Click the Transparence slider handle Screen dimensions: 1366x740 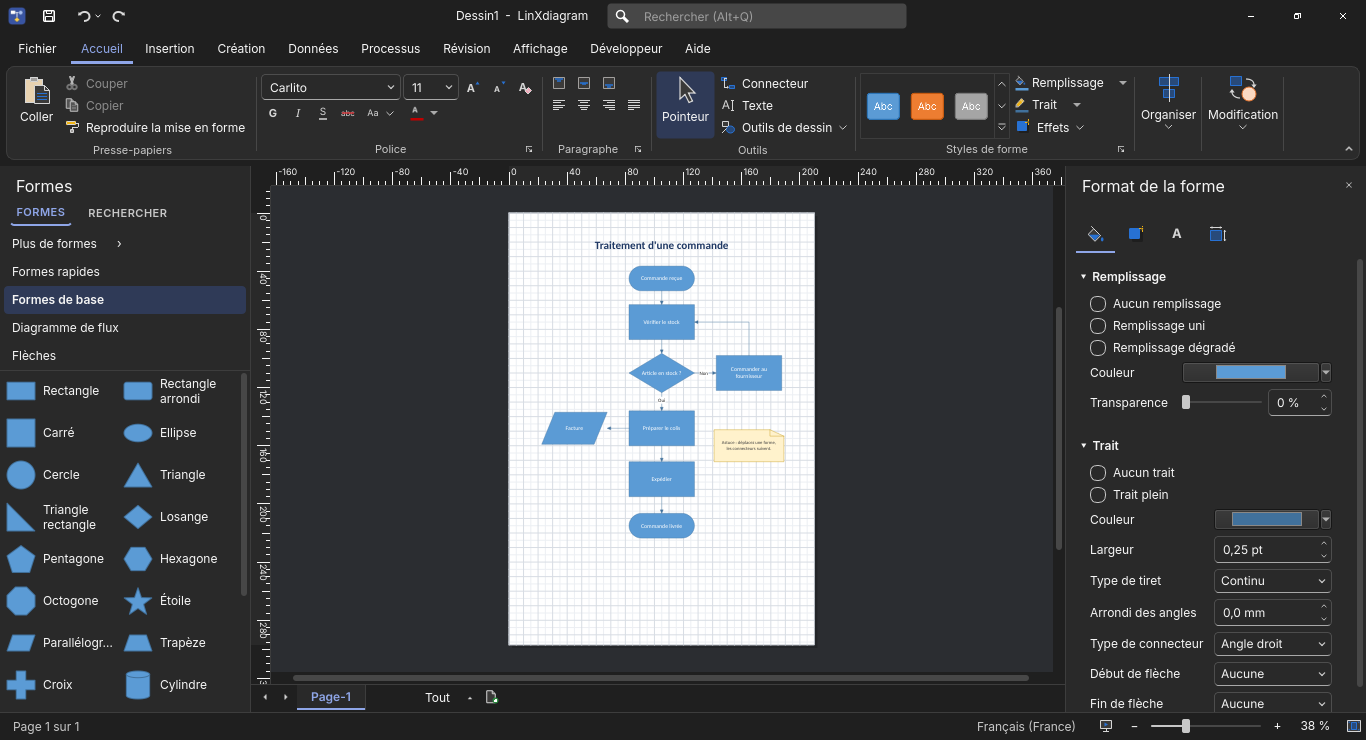[1186, 403]
